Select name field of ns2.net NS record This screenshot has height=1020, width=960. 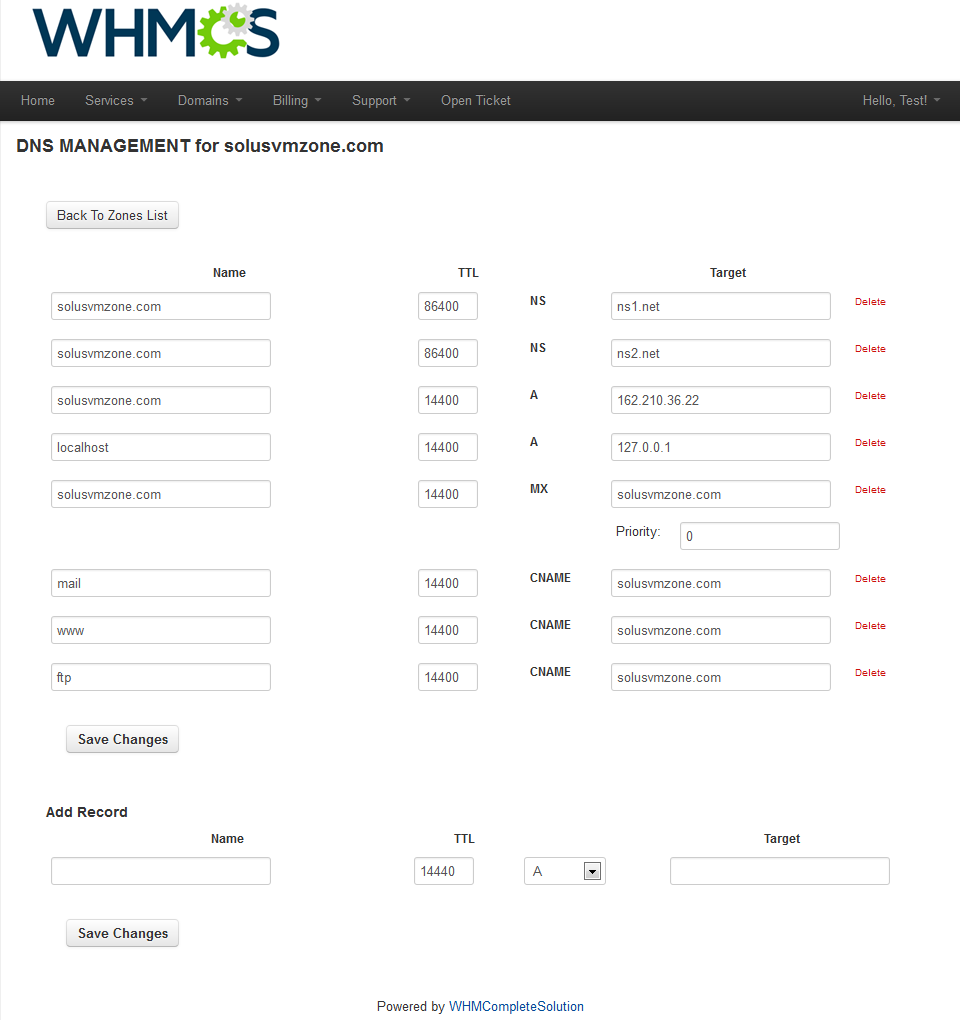(x=161, y=353)
